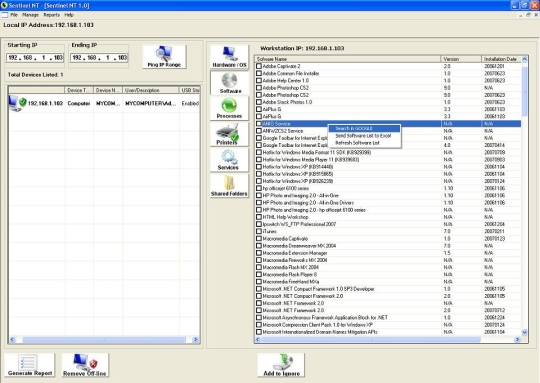
Task: Click the Remove Off-line button
Action: click(x=85, y=365)
